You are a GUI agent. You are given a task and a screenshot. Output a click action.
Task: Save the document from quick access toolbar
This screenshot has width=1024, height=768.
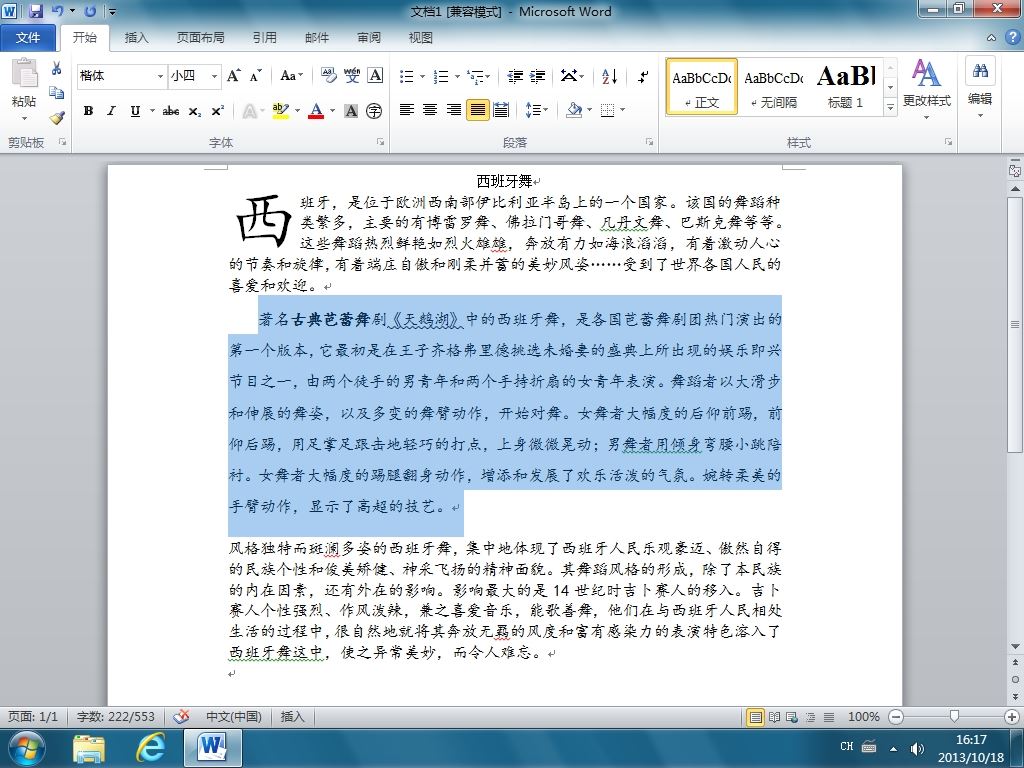(x=35, y=11)
